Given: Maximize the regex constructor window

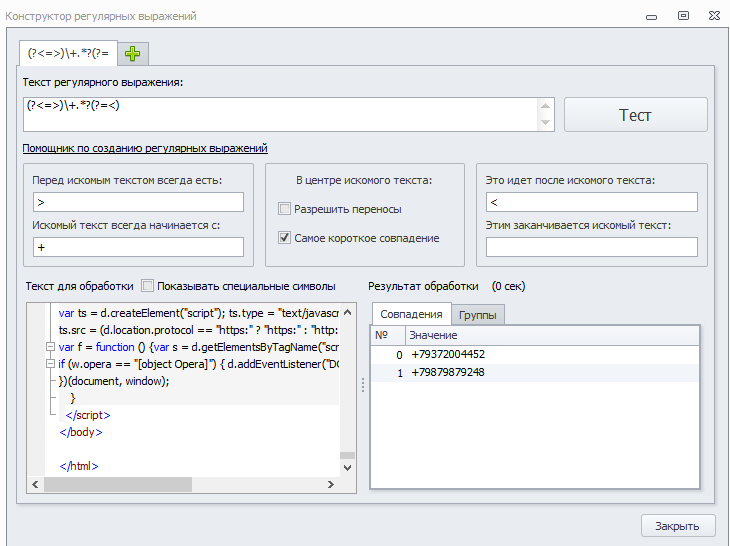Looking at the screenshot, I should click(683, 16).
